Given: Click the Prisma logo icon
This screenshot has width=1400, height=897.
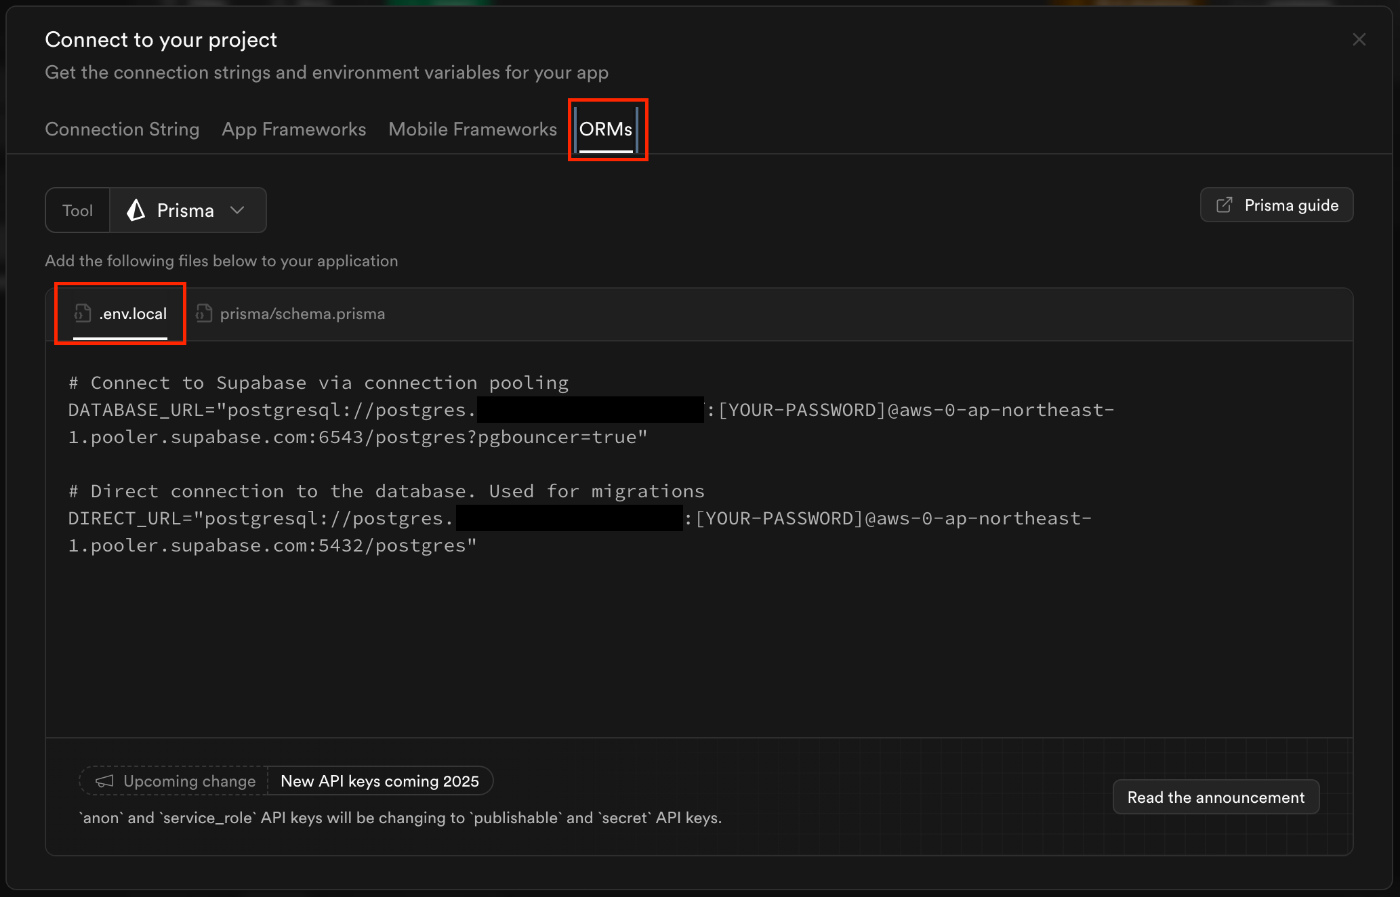Looking at the screenshot, I should [x=136, y=210].
